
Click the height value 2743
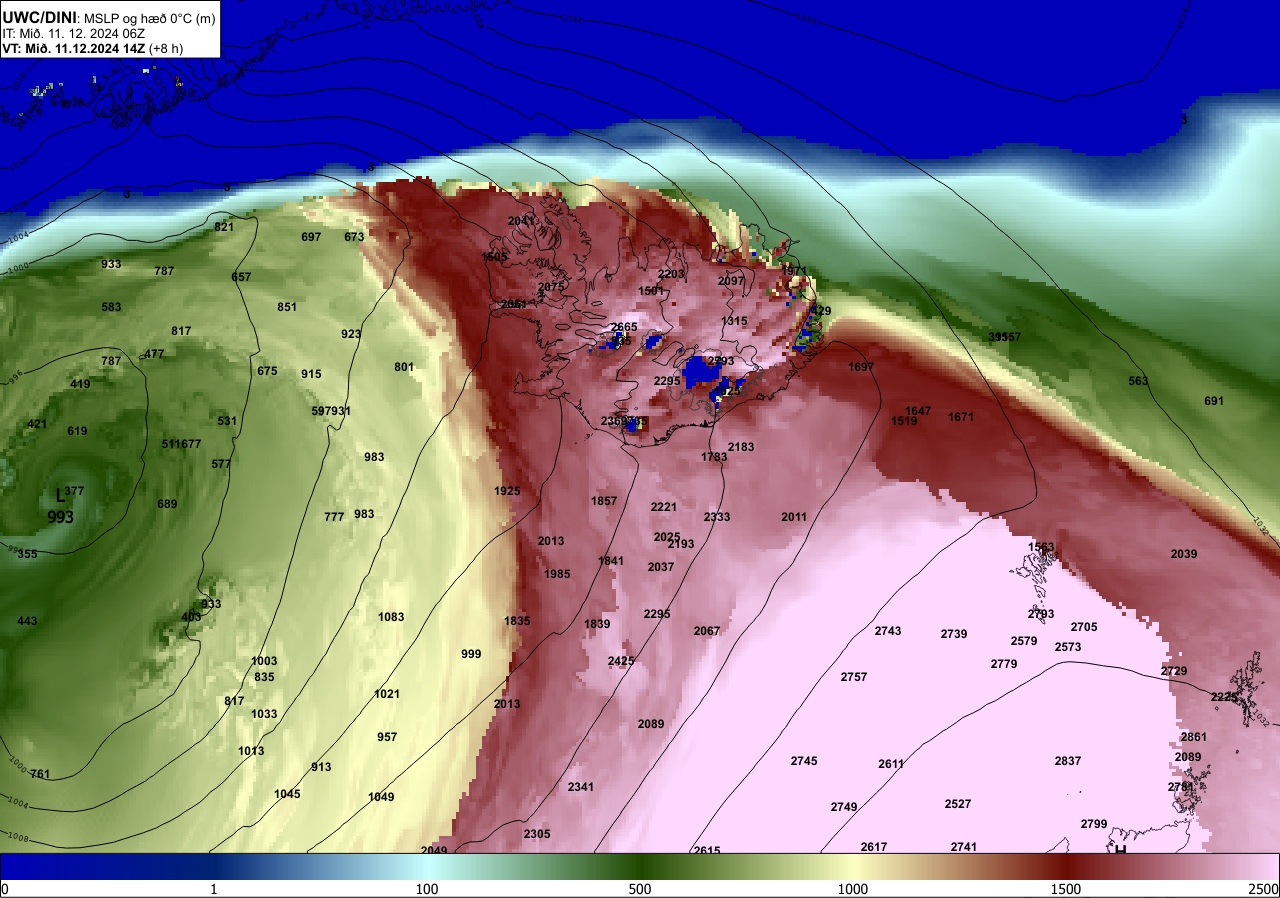[888, 631]
